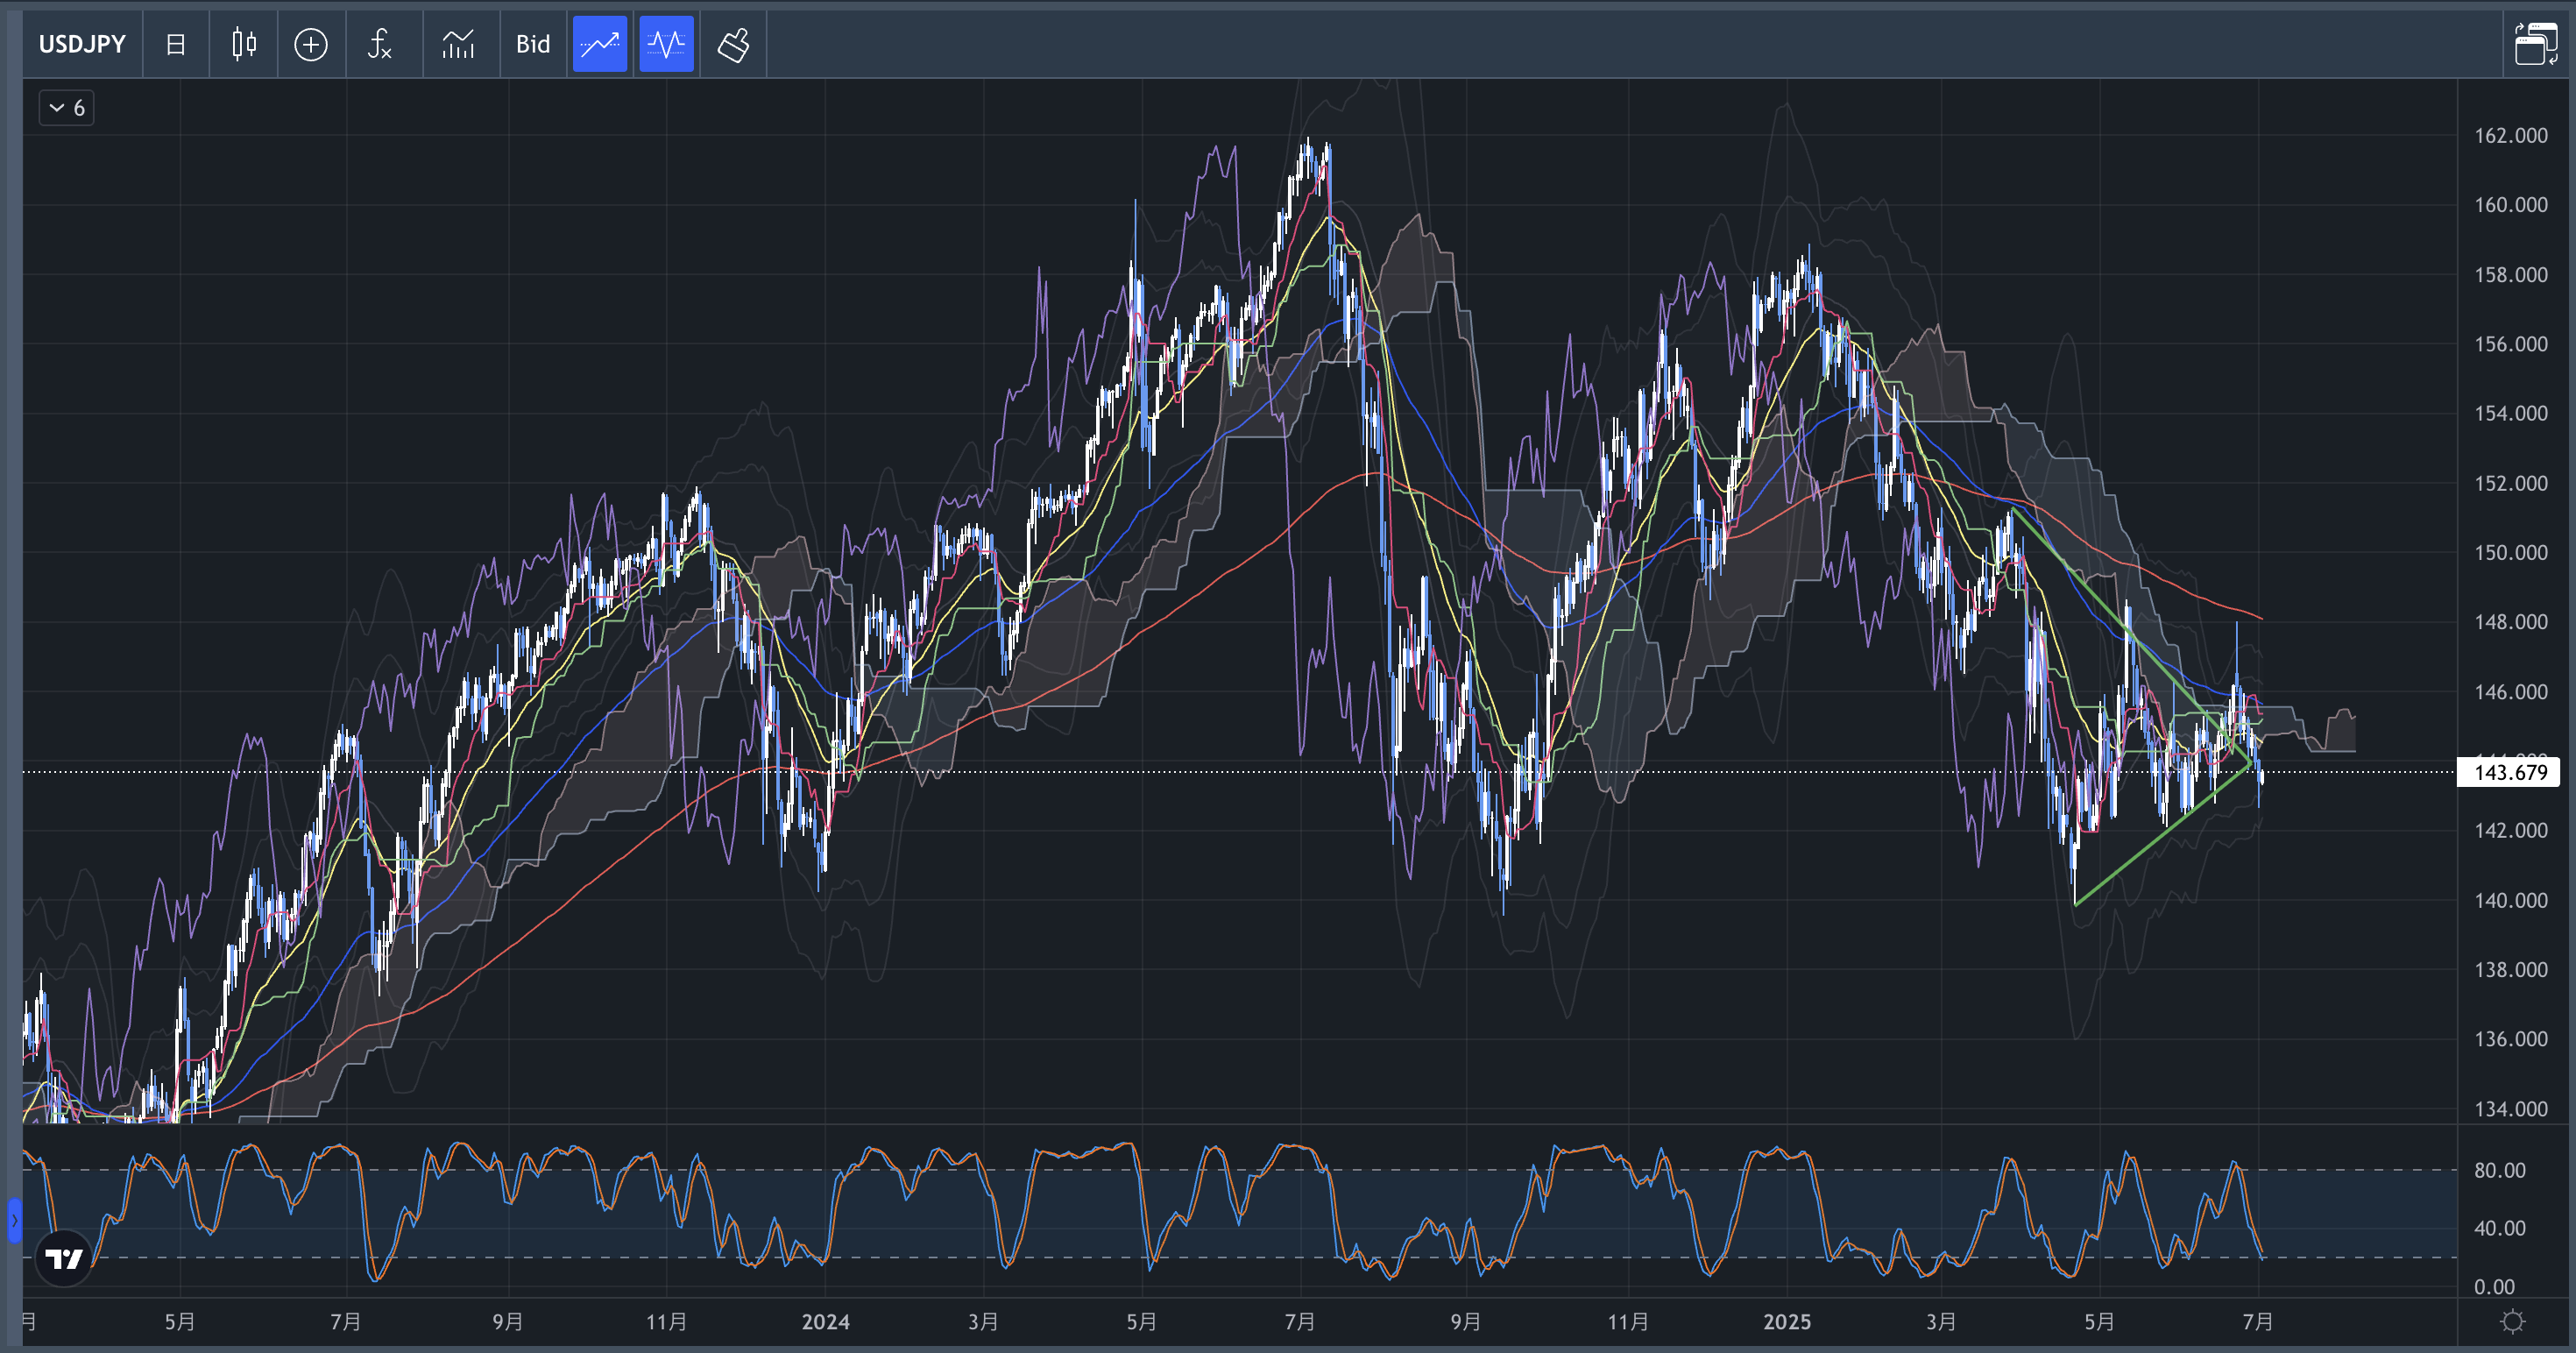The image size is (2576, 1353).
Task: Click the blue left-edge panel expand handle
Action: pos(14,1220)
